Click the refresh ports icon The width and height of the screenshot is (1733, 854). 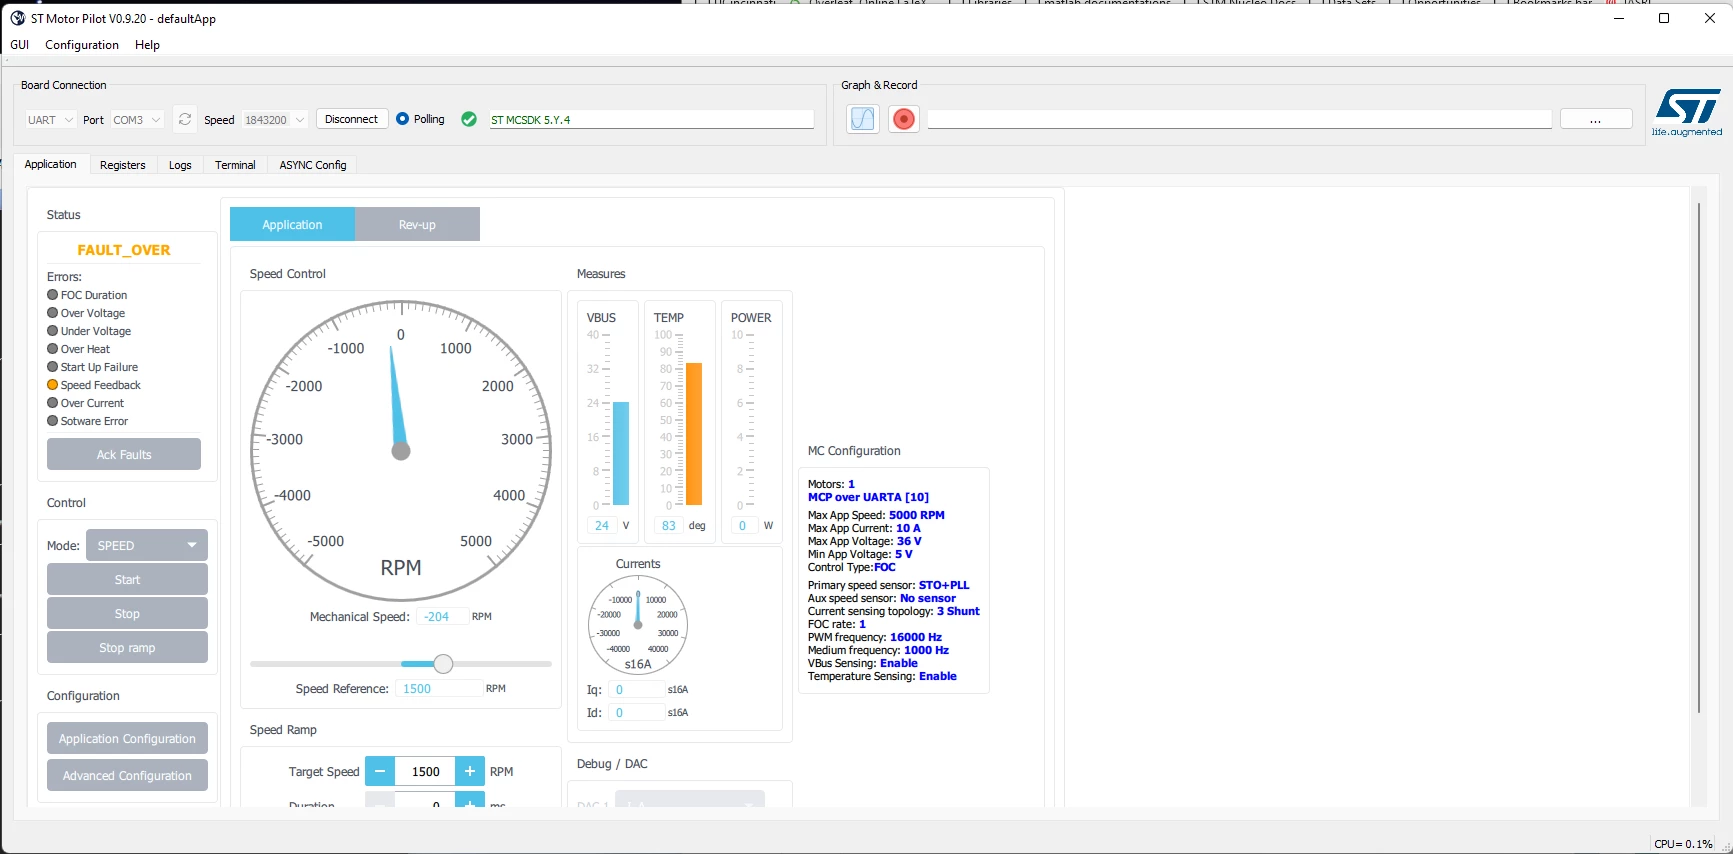click(x=185, y=119)
